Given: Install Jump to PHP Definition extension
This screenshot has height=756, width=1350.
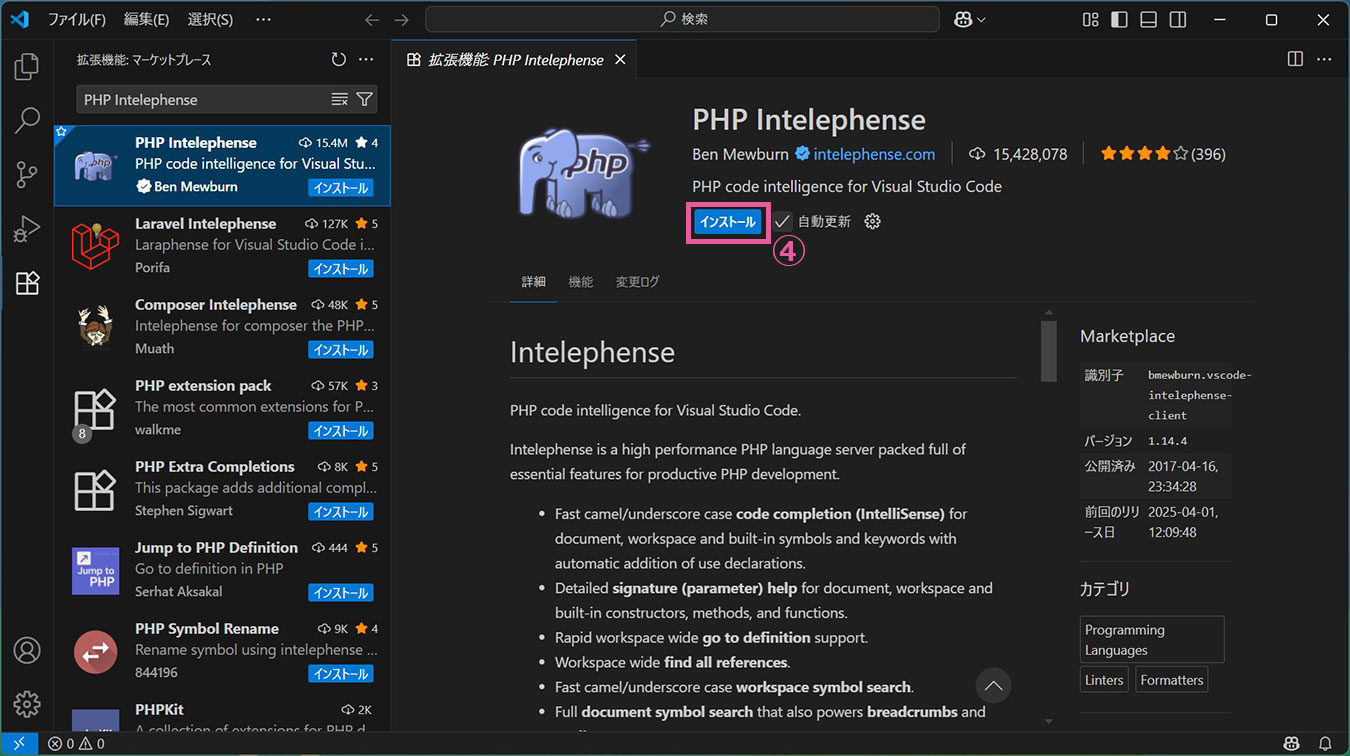Looking at the screenshot, I should 340,593.
